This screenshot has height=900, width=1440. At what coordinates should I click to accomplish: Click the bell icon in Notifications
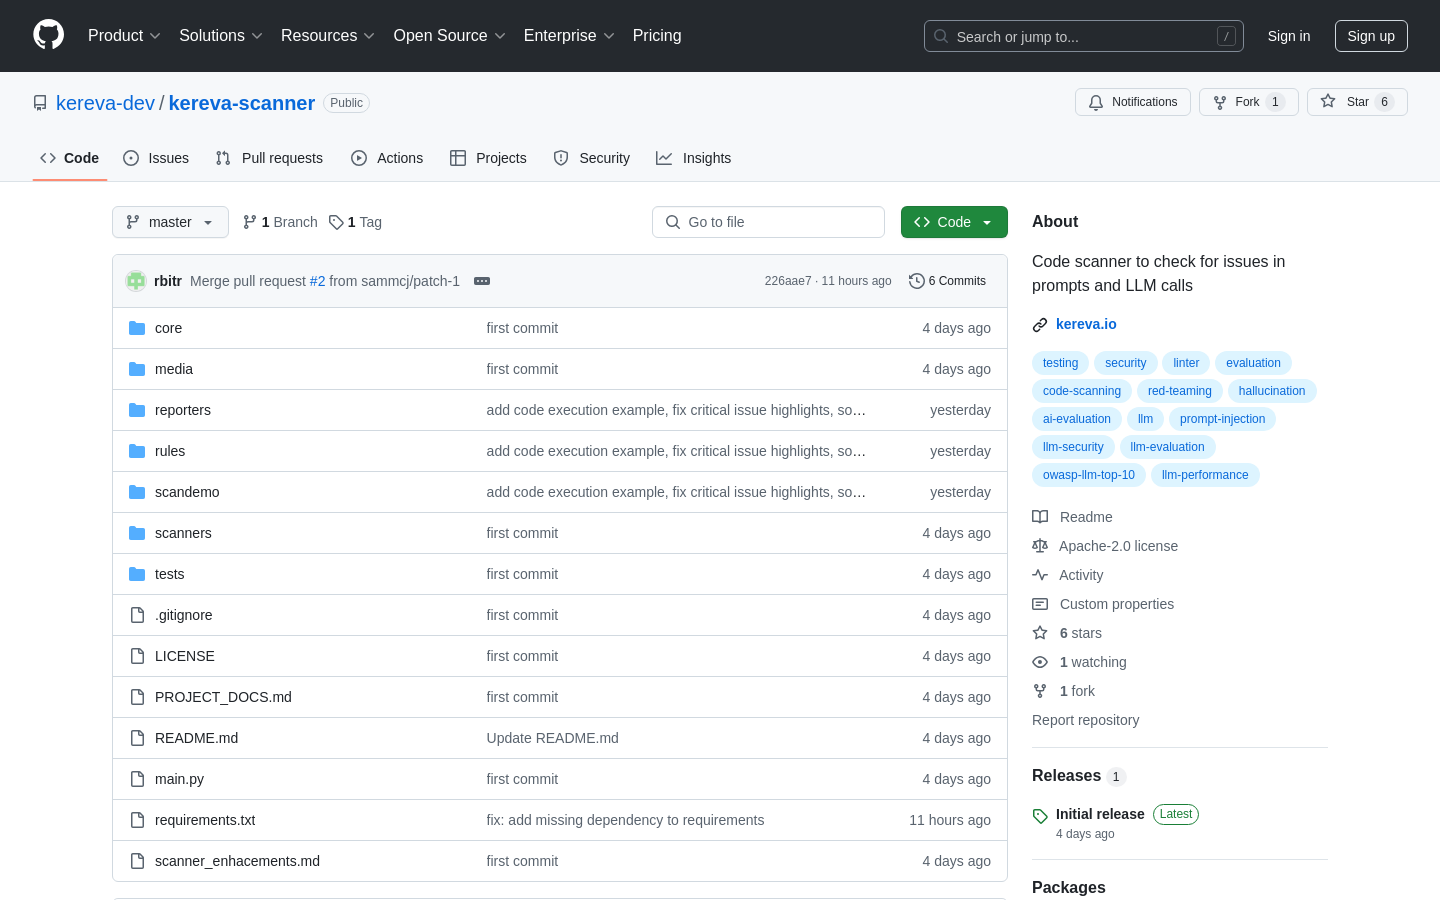tap(1096, 102)
